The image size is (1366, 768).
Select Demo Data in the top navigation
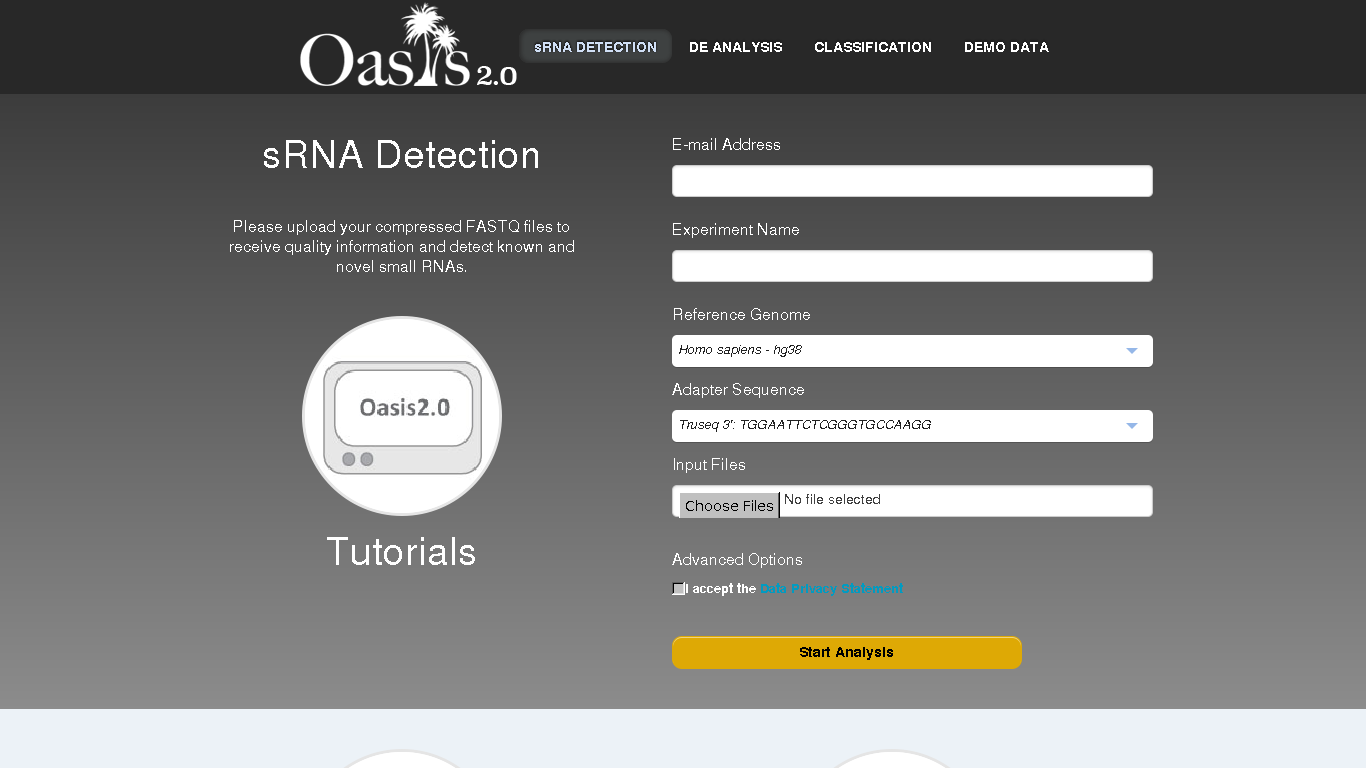pos(1006,47)
